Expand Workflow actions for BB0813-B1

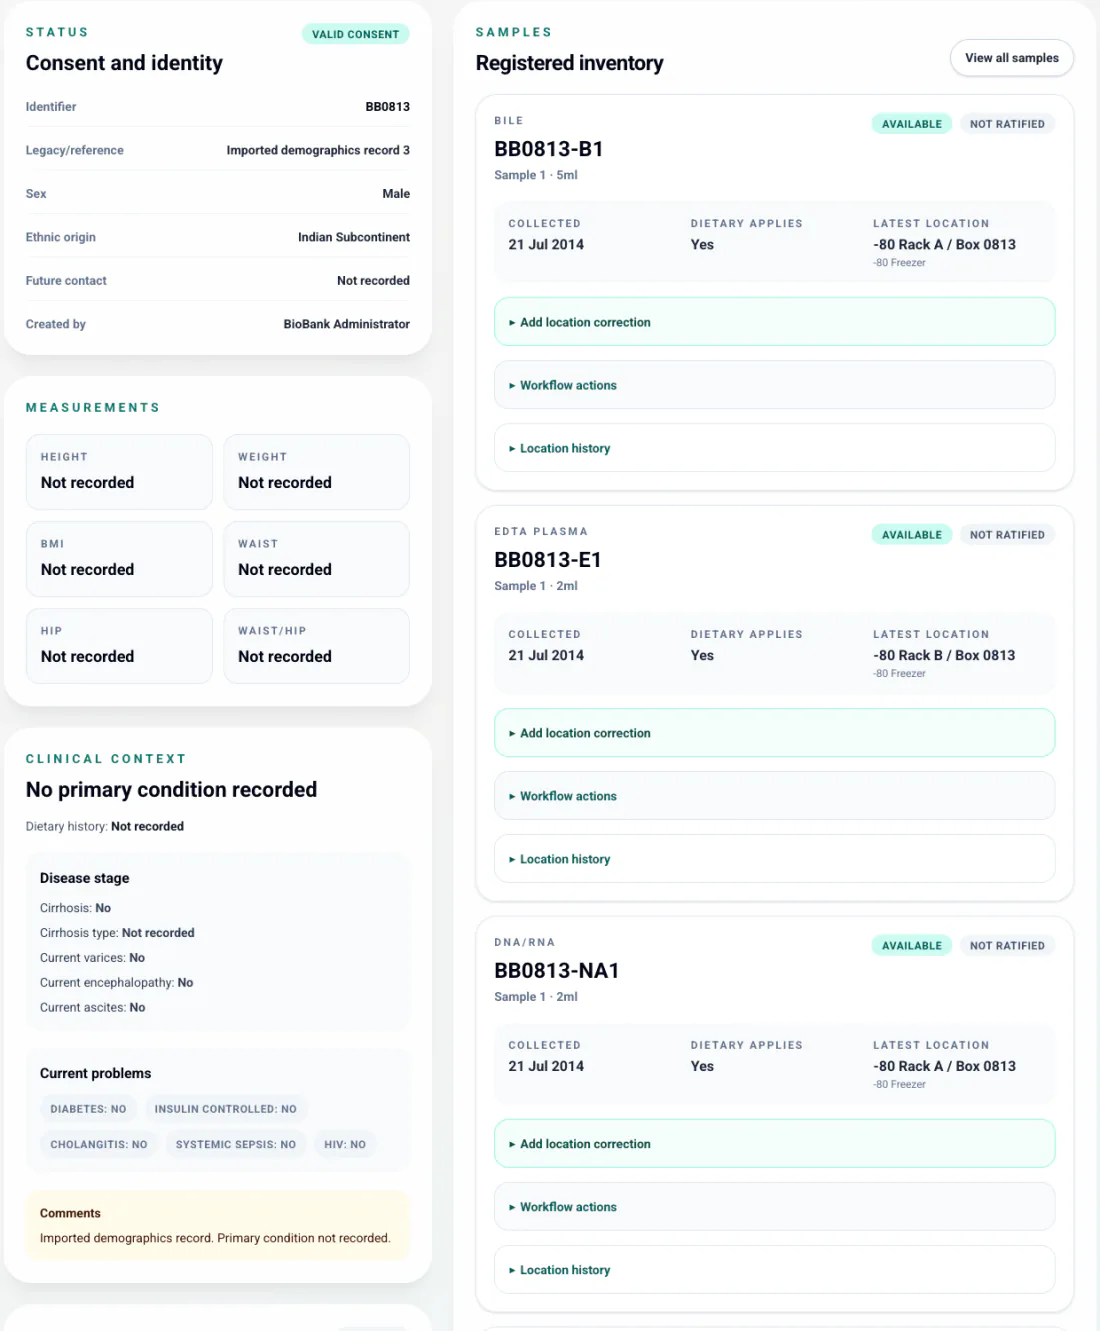pos(774,385)
